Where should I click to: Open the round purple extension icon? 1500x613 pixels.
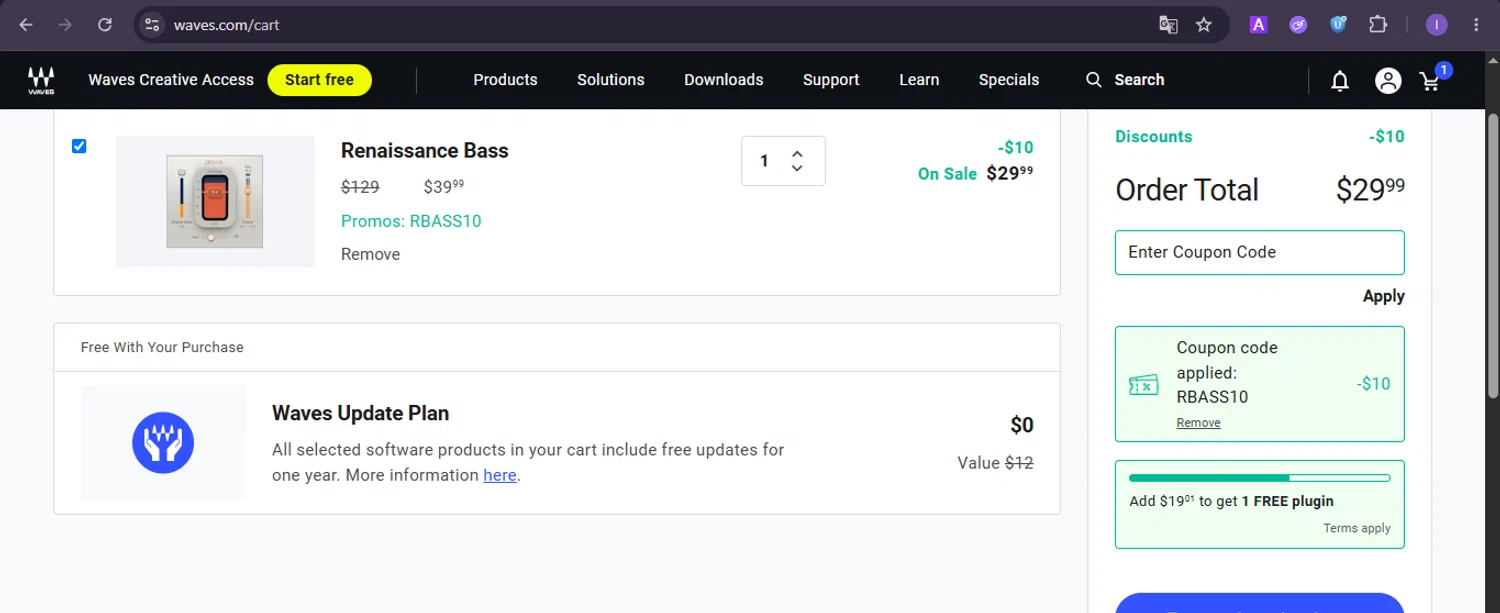[1298, 25]
